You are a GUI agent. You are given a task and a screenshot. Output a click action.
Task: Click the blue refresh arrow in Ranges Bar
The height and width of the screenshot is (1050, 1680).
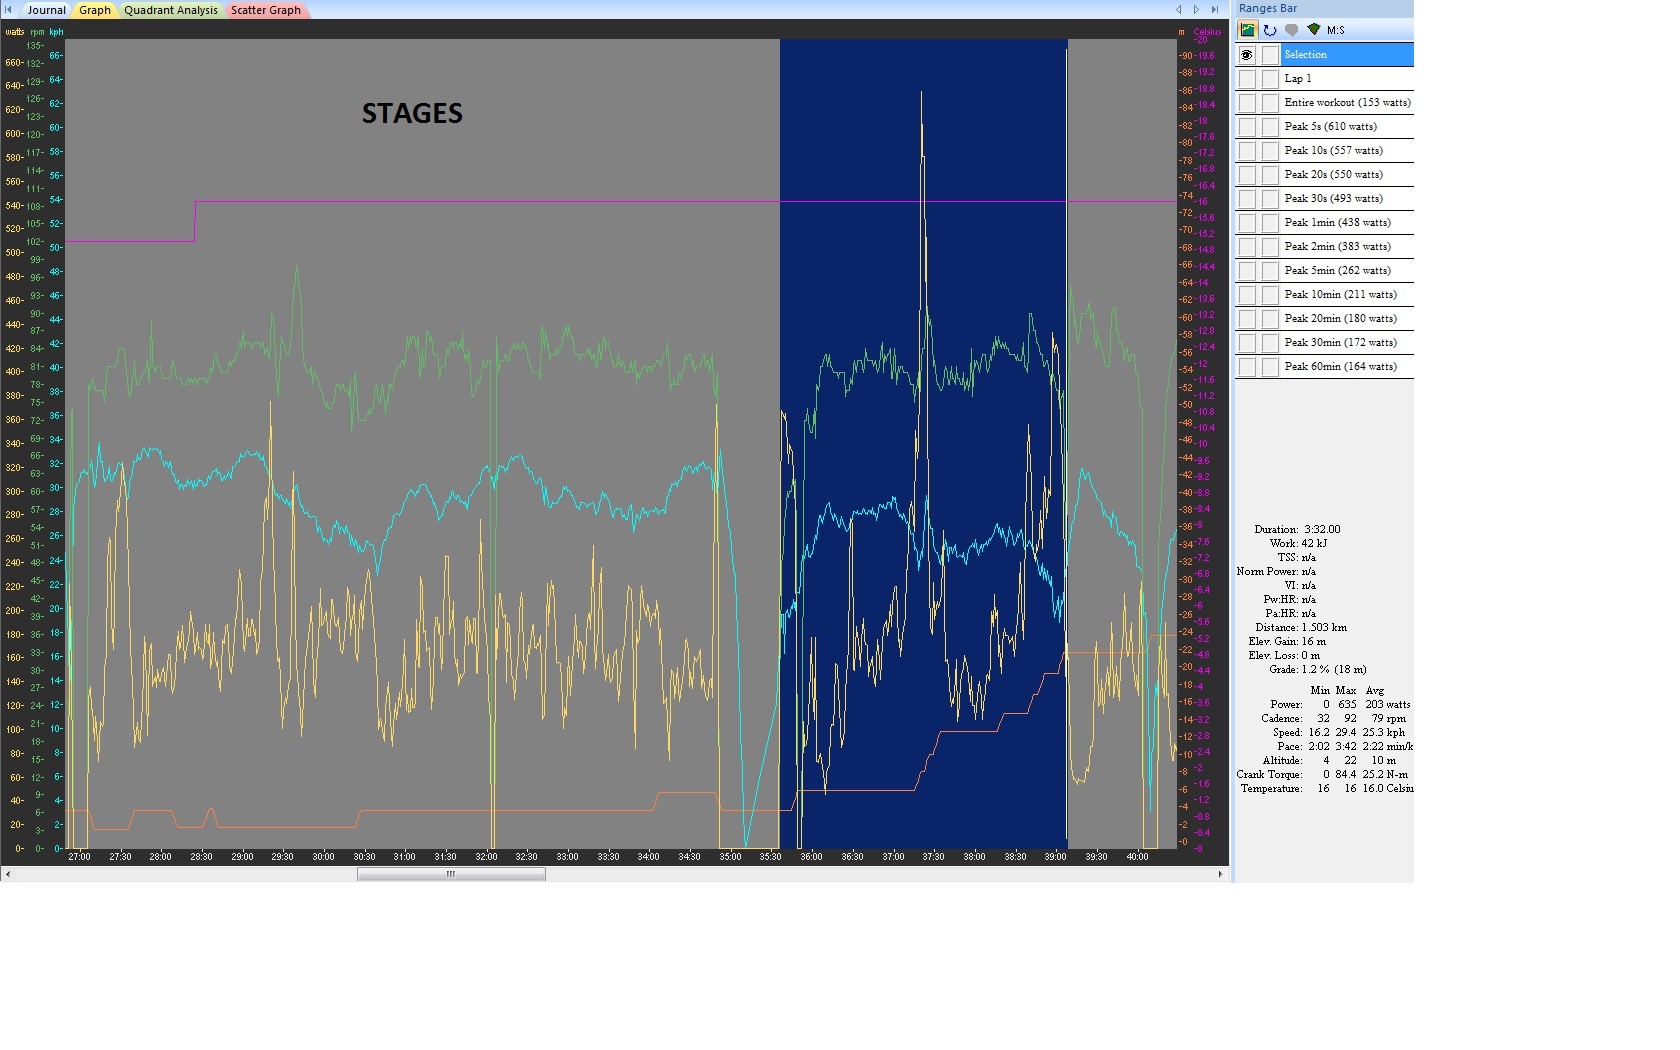point(1270,30)
